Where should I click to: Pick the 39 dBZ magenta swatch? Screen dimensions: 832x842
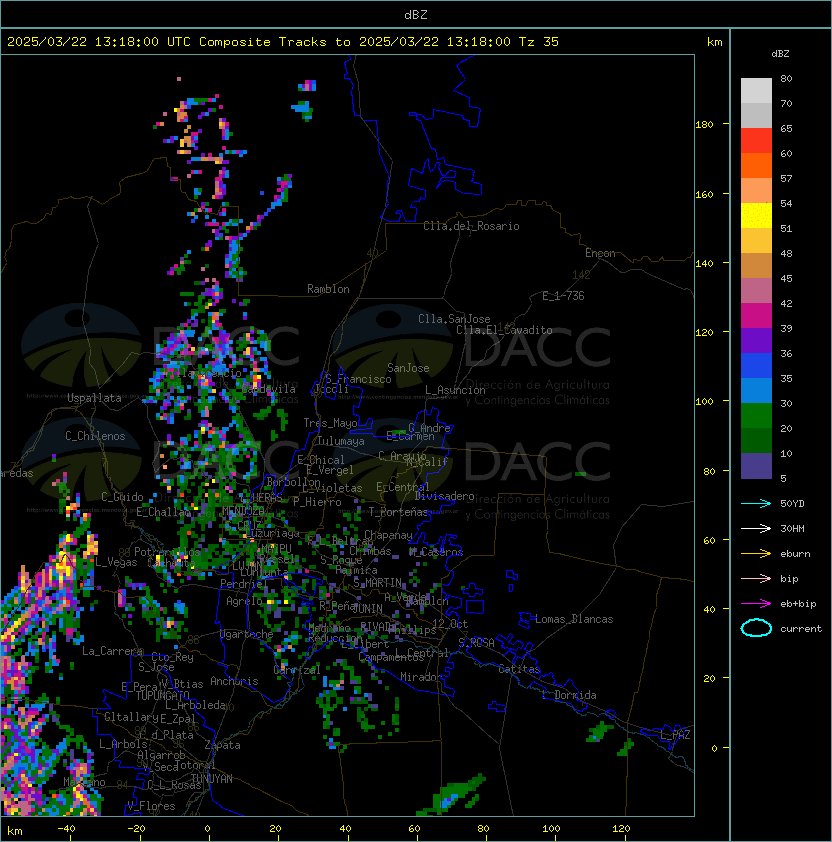[756, 316]
